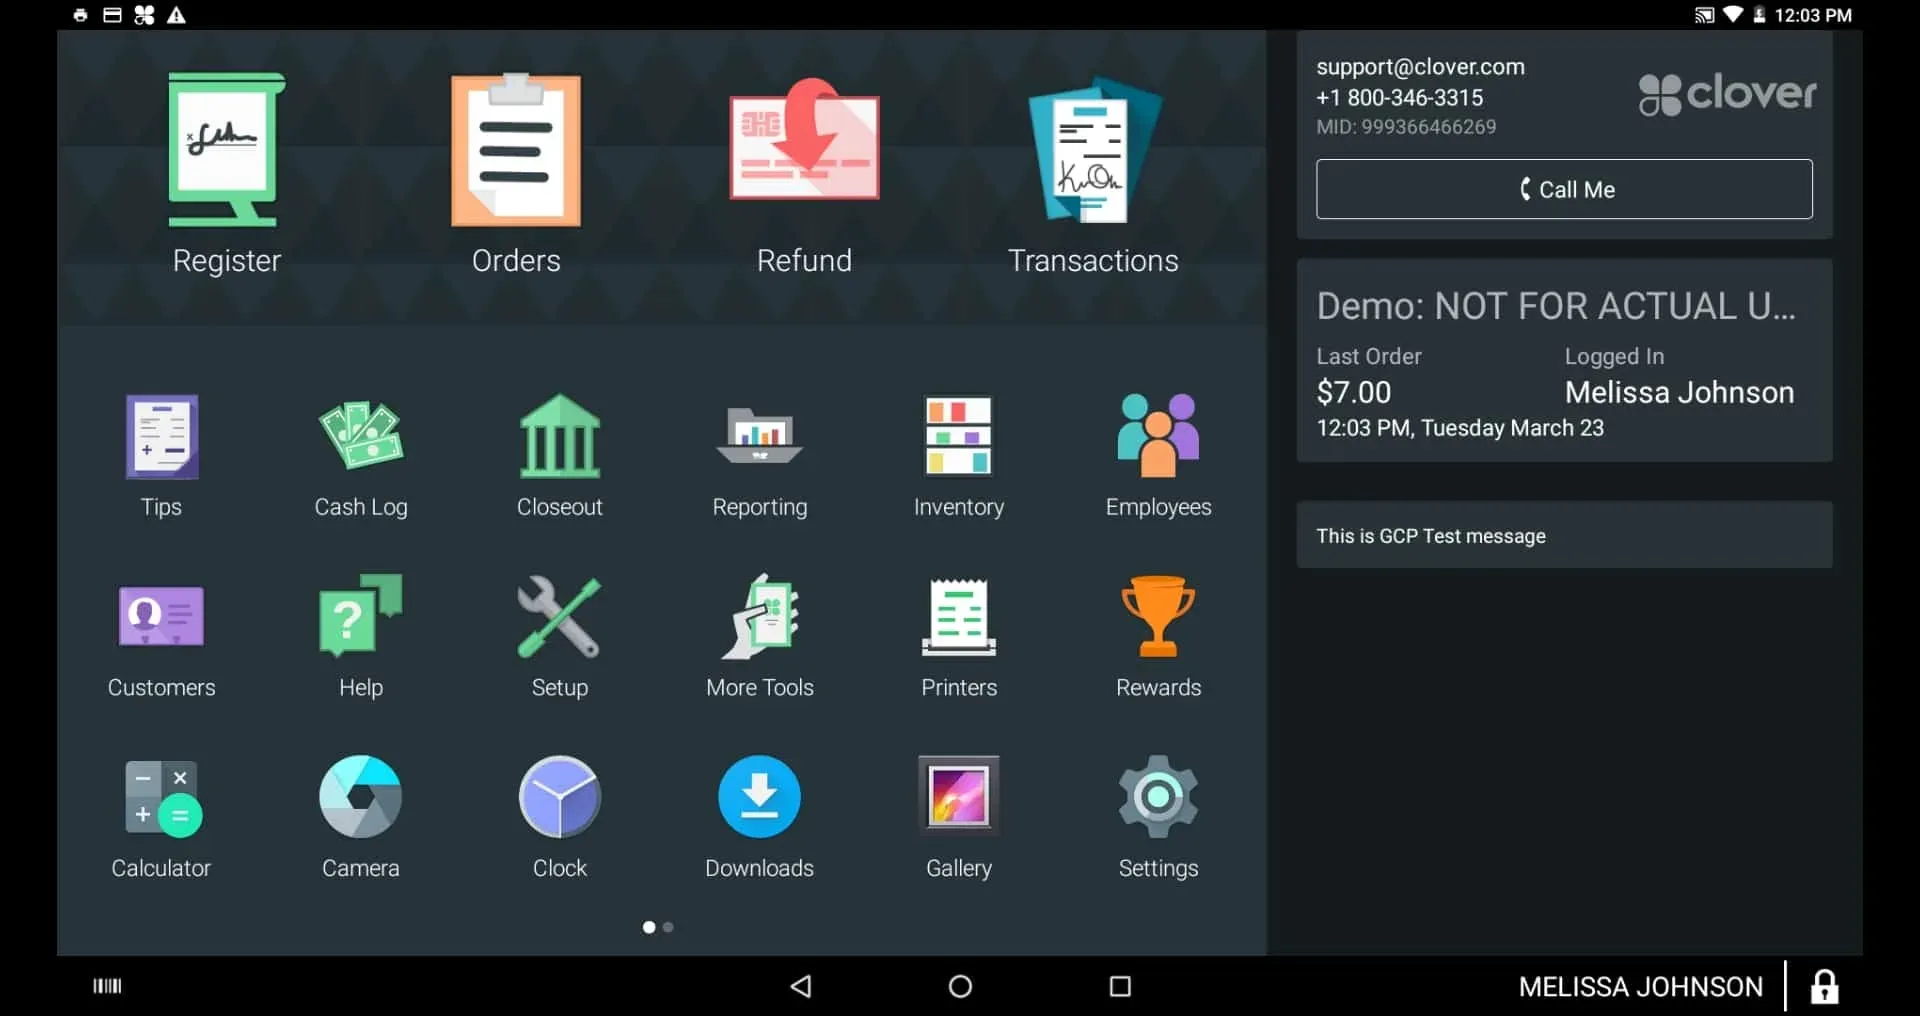Tap the MID: 999366466269 text
This screenshot has width=1920, height=1016.
[x=1406, y=127]
